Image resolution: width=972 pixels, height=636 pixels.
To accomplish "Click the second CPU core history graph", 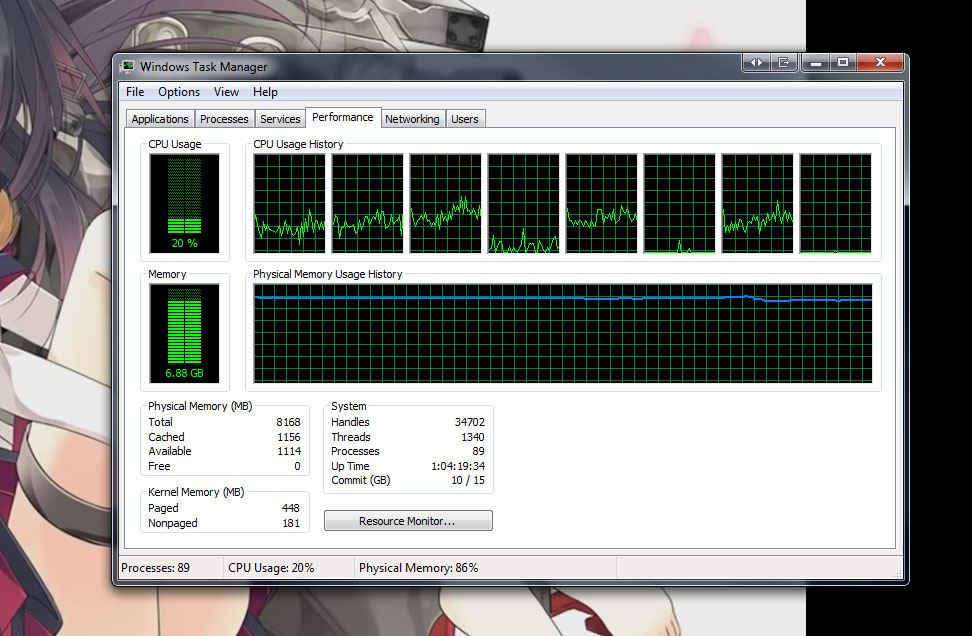I will pyautogui.click(x=368, y=203).
